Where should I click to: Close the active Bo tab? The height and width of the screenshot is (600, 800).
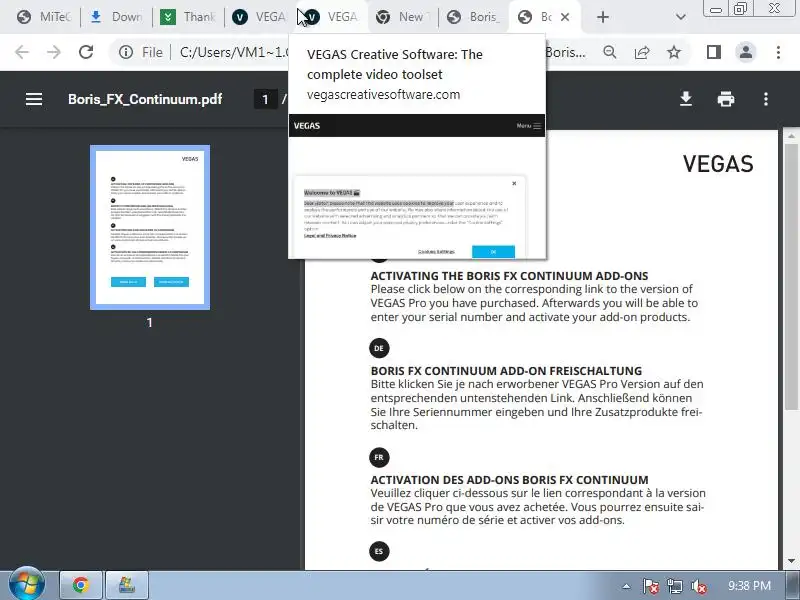565,17
